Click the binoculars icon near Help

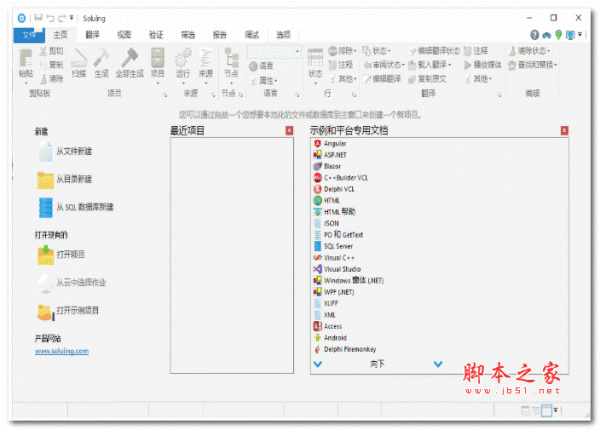[547, 35]
